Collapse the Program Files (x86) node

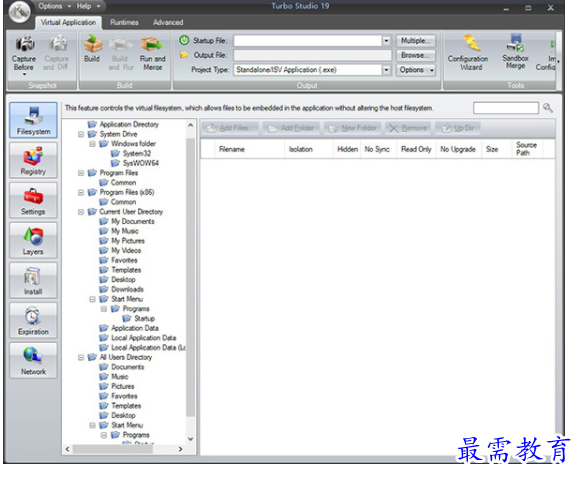pos(81,192)
